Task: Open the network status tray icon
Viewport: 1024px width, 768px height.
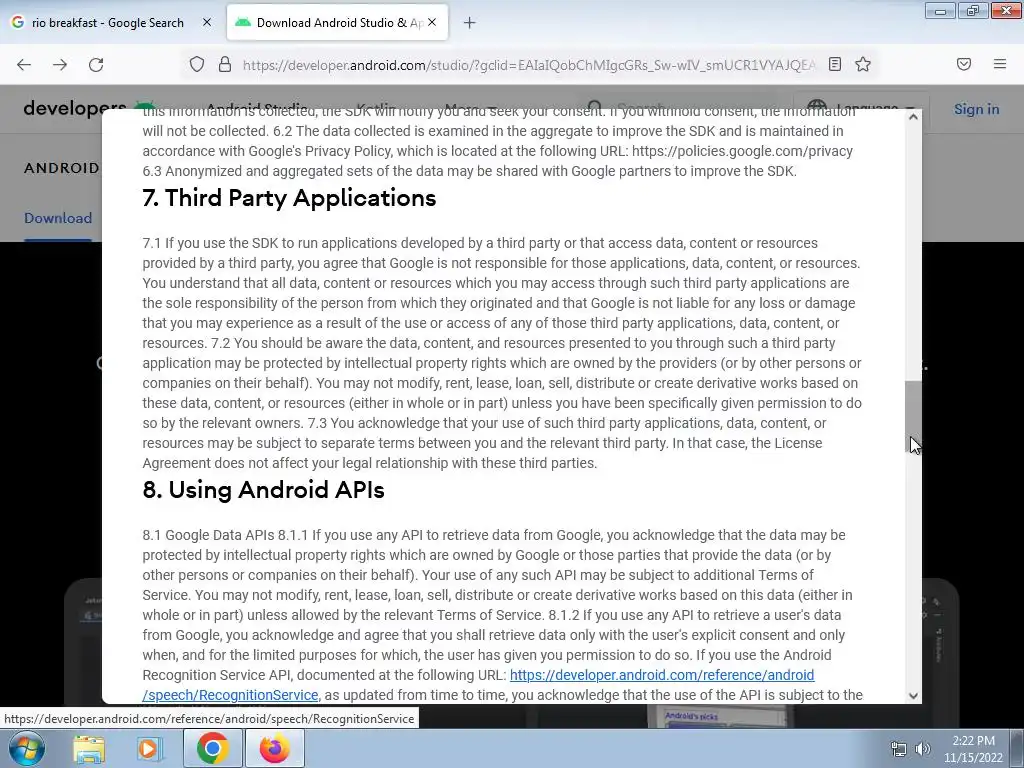Action: pyautogui.click(x=899, y=749)
